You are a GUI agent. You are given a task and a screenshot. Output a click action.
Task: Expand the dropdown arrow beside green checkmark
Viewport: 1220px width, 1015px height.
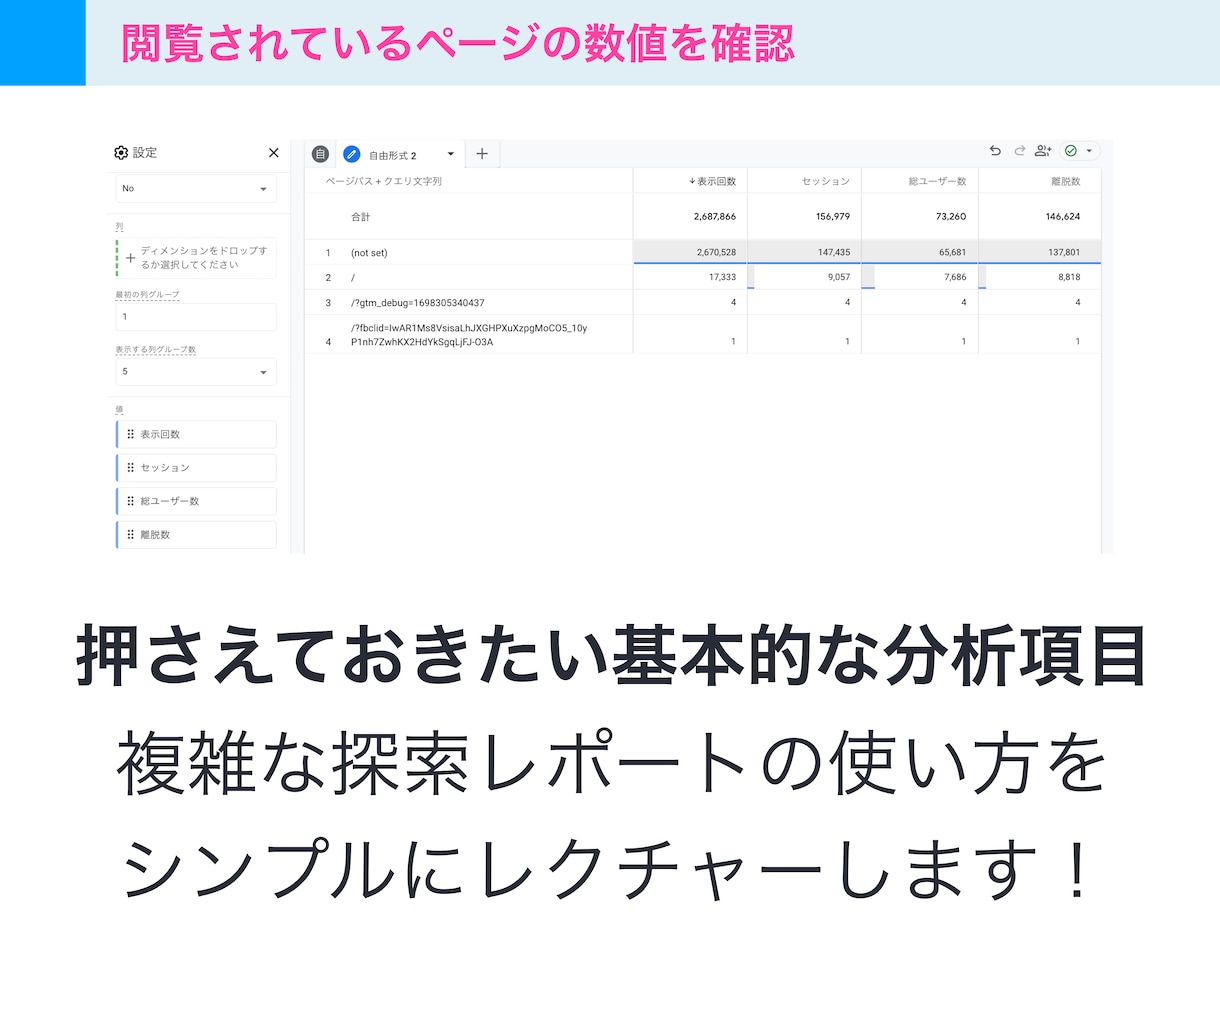click(1089, 151)
